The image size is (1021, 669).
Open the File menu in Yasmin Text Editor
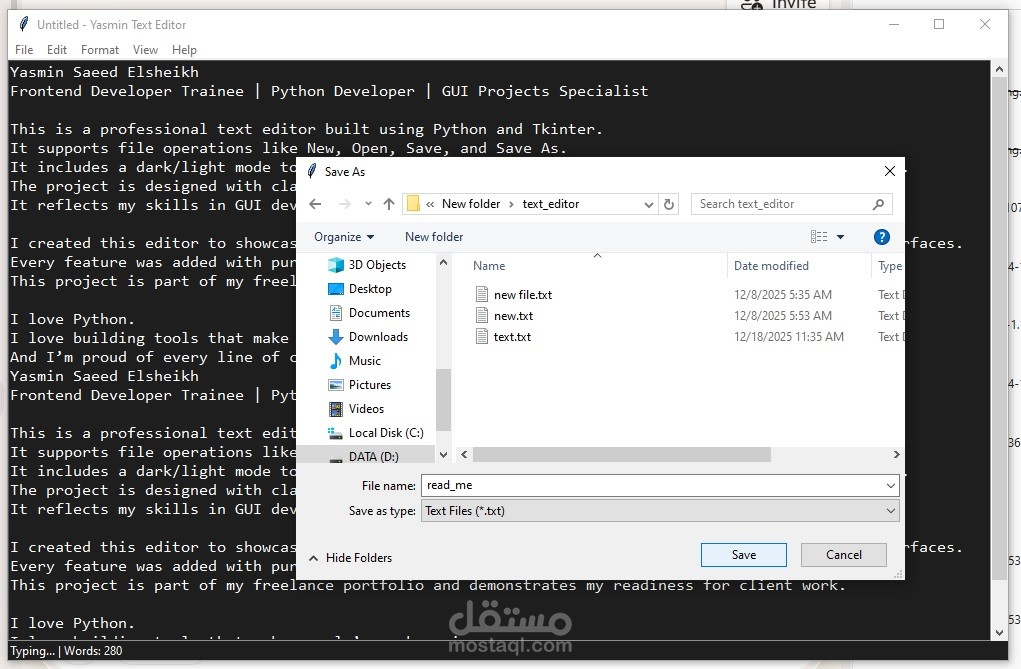click(x=23, y=49)
